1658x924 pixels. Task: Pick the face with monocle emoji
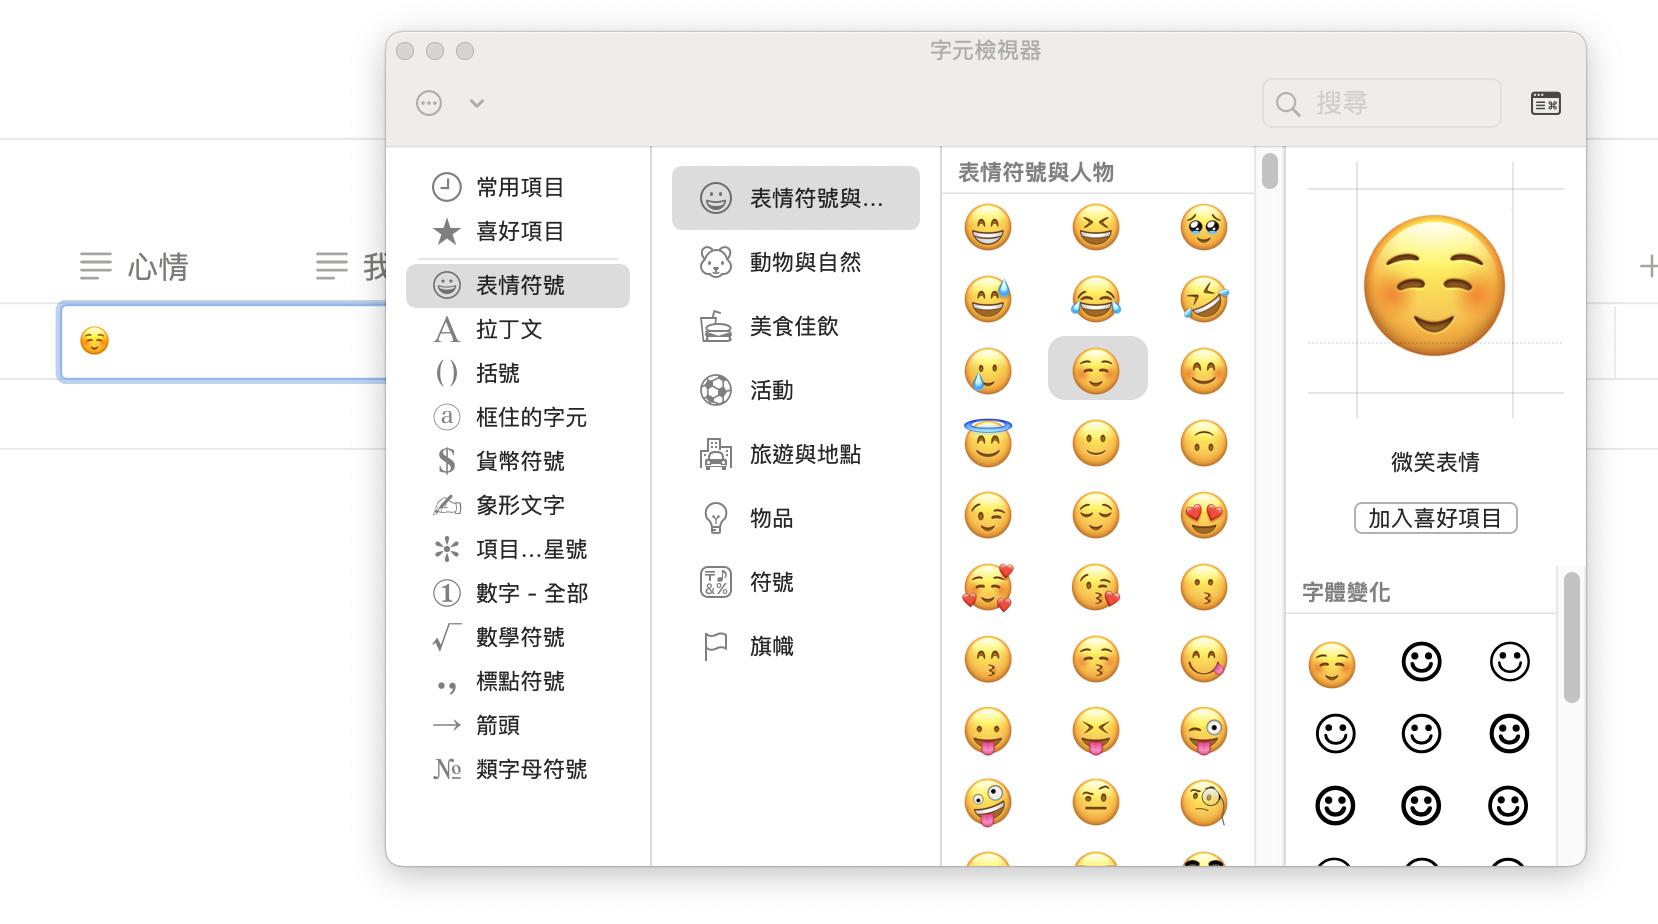(x=1204, y=804)
